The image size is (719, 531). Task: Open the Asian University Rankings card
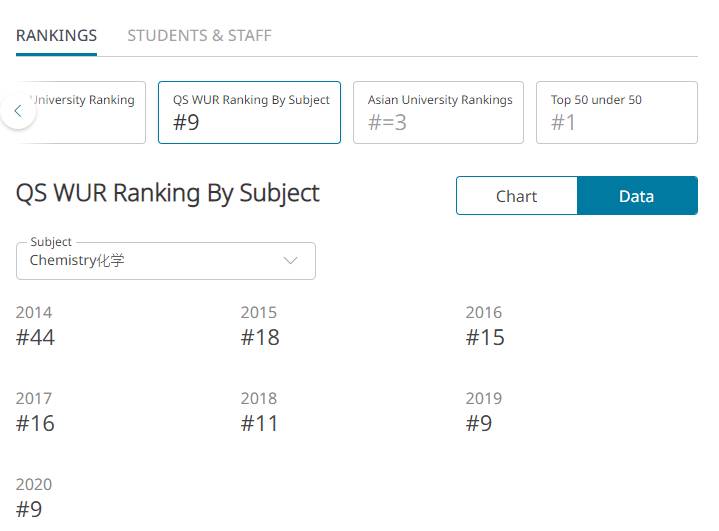[x=438, y=112]
